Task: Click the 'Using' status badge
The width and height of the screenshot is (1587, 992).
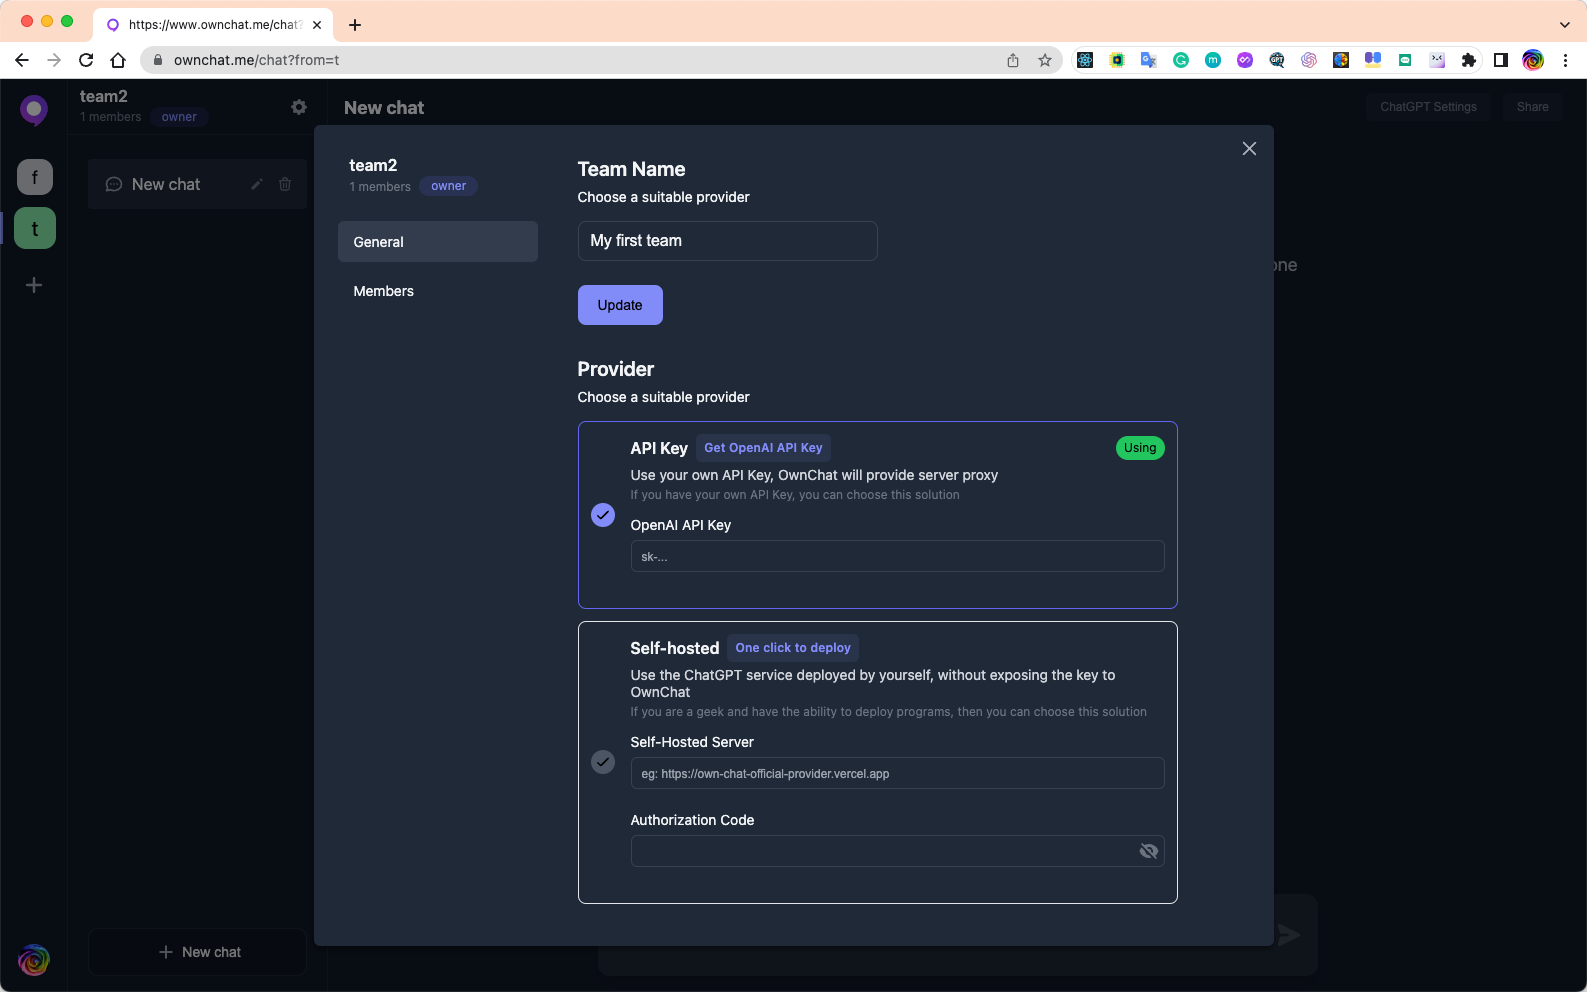Action: click(1140, 448)
